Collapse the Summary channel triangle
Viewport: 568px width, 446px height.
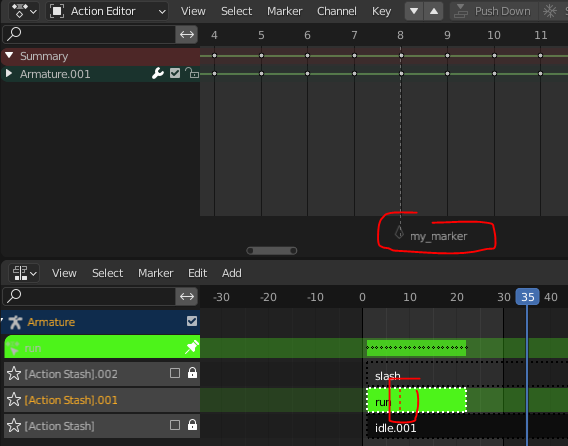(9, 55)
